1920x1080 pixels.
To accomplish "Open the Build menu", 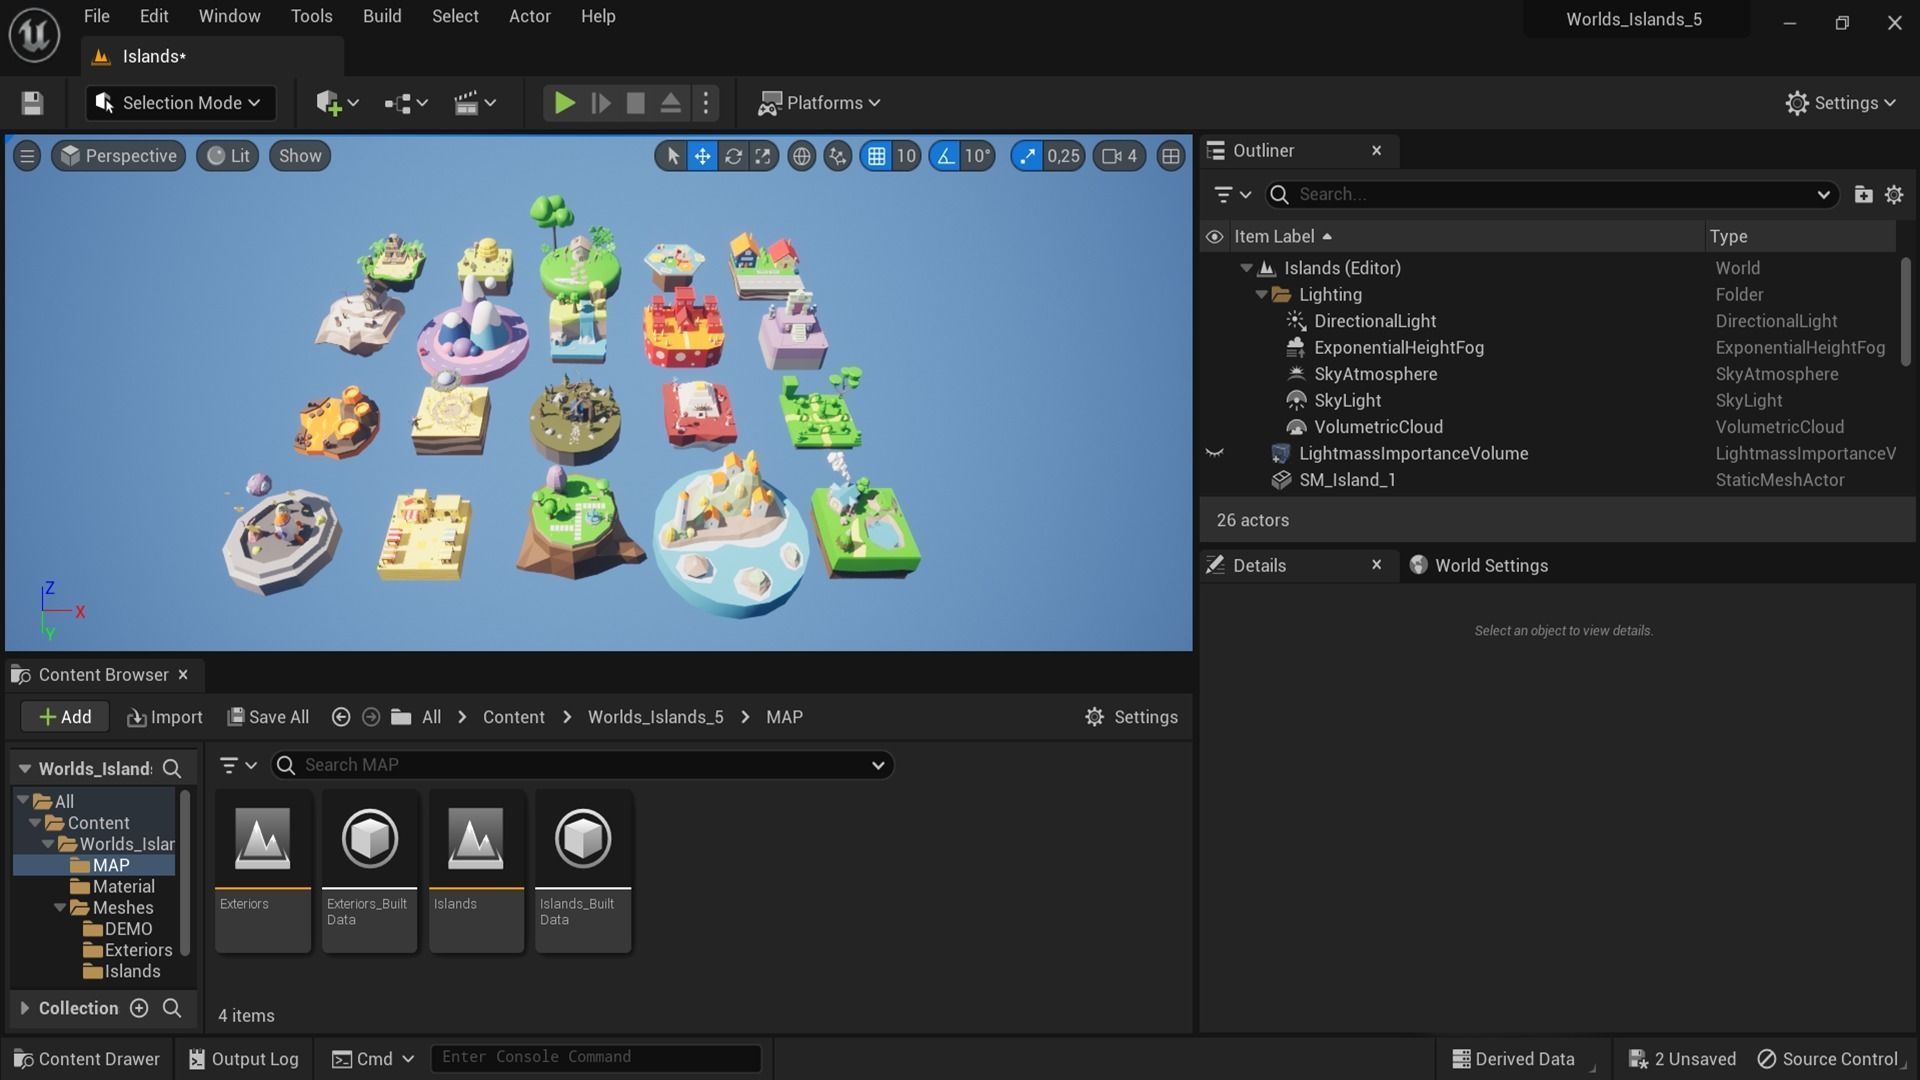I will pos(381,16).
